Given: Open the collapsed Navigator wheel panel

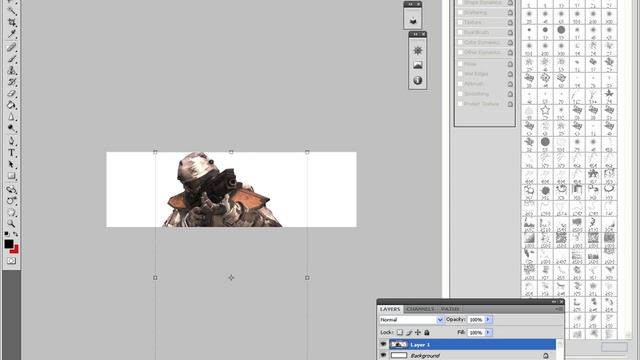Looking at the screenshot, I should pyautogui.click(x=418, y=51).
